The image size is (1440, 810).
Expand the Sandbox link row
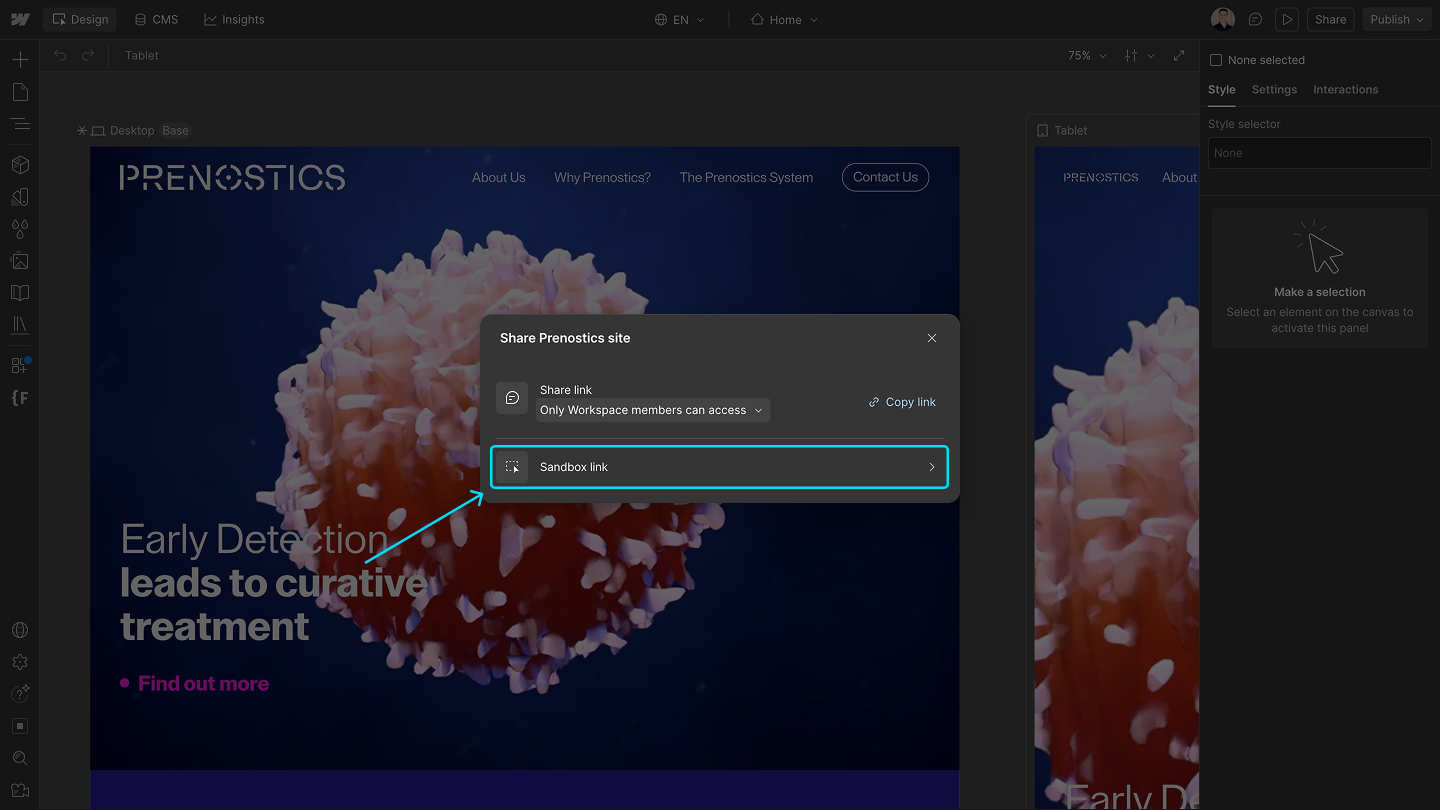tap(719, 467)
